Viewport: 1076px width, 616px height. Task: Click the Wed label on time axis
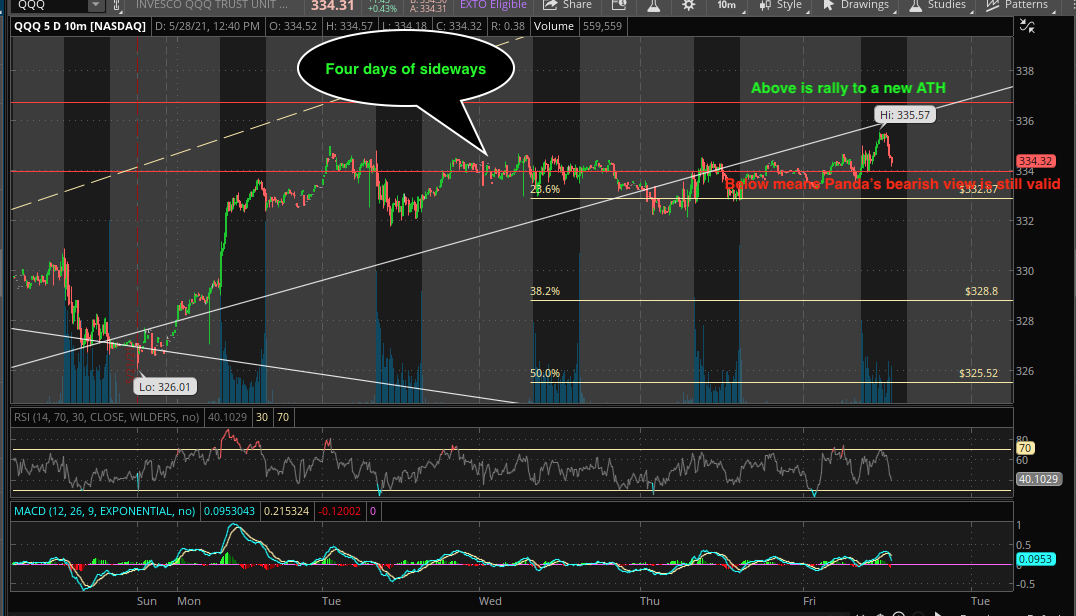[x=490, y=601]
